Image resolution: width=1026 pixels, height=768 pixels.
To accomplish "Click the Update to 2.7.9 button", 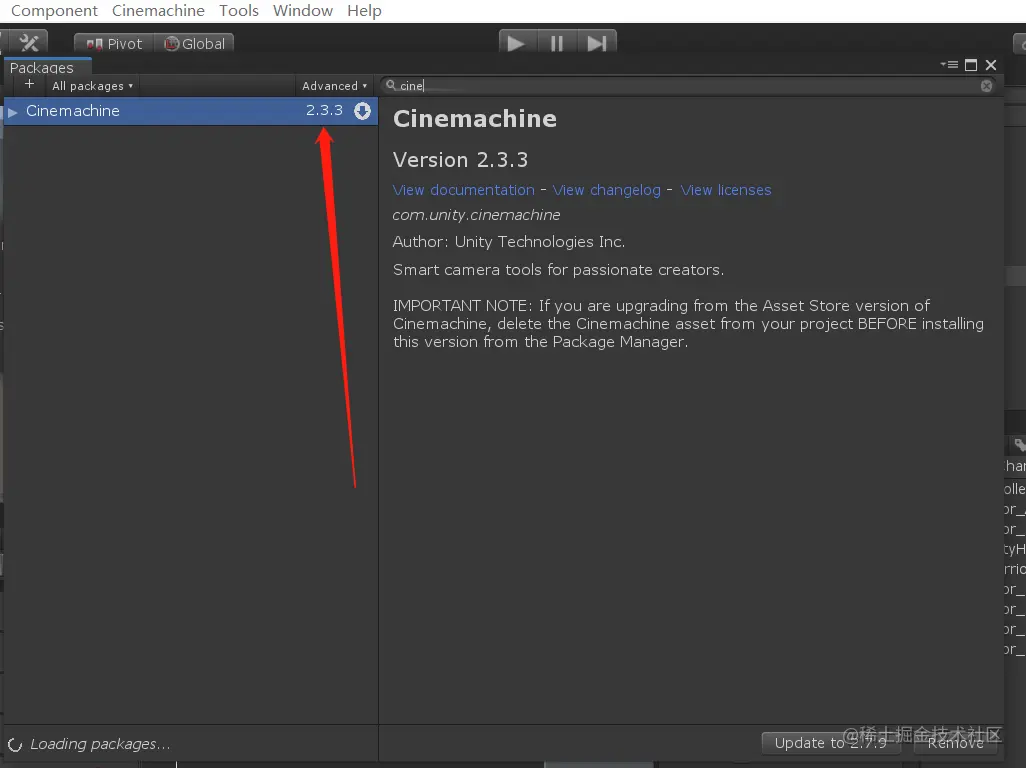I will pyautogui.click(x=831, y=743).
